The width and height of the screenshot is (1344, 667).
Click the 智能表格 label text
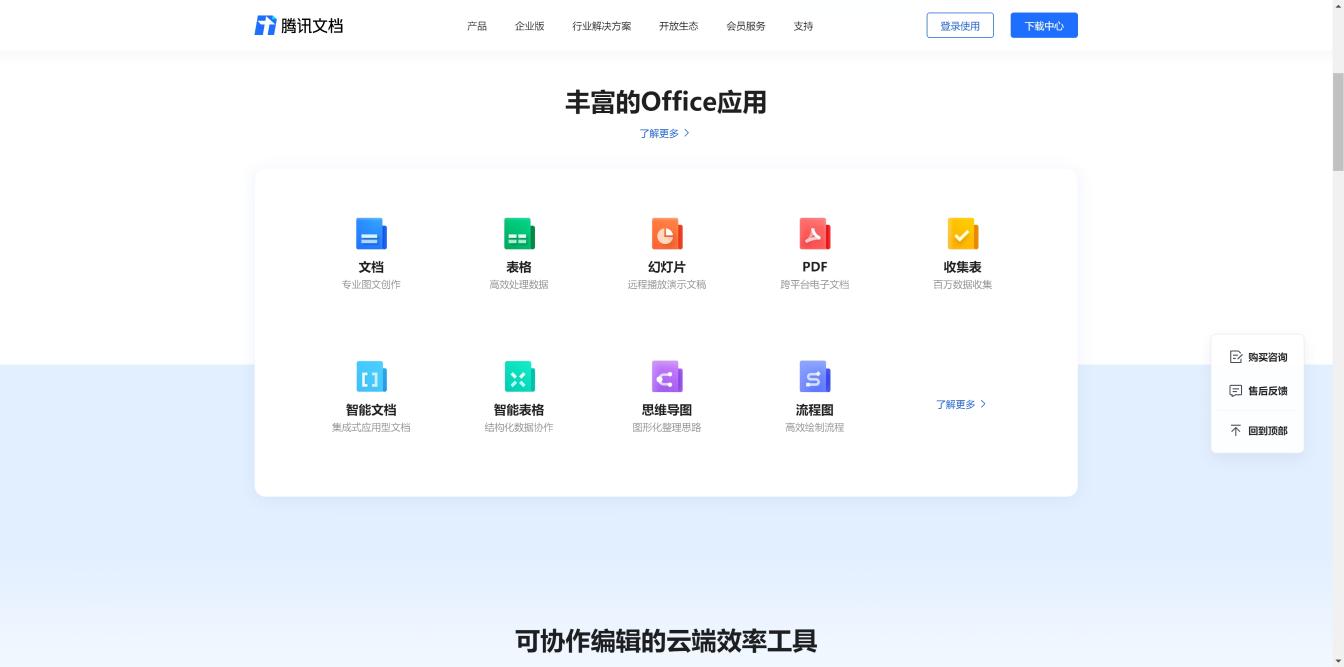pyautogui.click(x=519, y=410)
